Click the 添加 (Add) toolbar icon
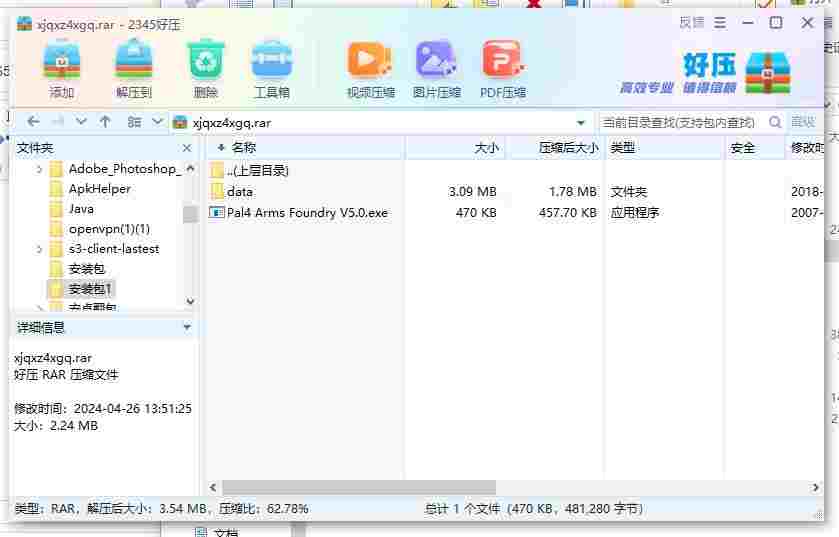 click(62, 70)
